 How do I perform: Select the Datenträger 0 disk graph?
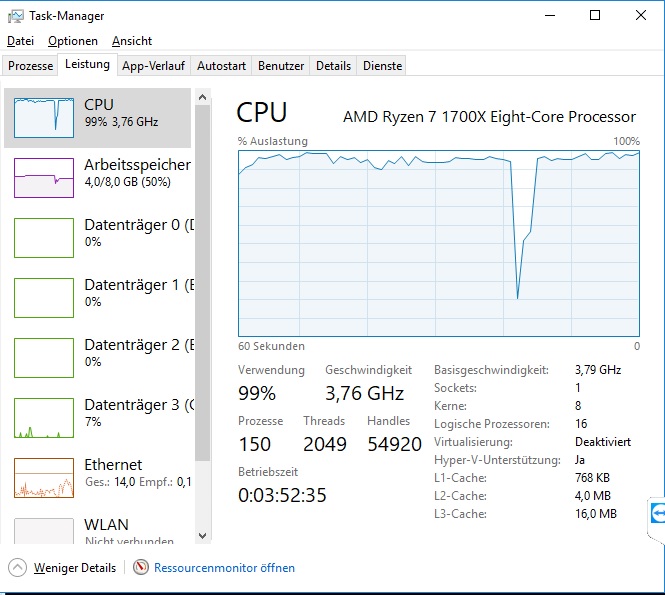click(x=44, y=238)
